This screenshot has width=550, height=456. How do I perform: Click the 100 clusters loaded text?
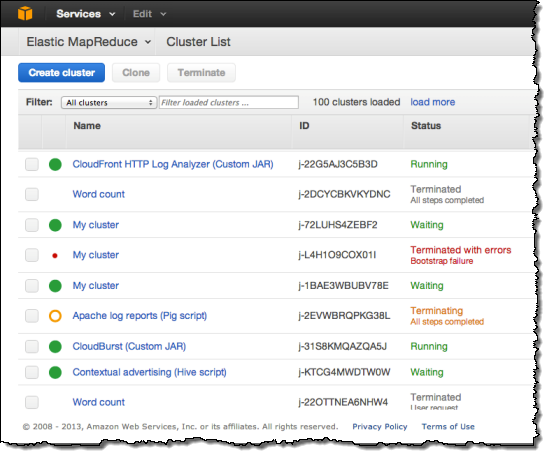(x=356, y=102)
